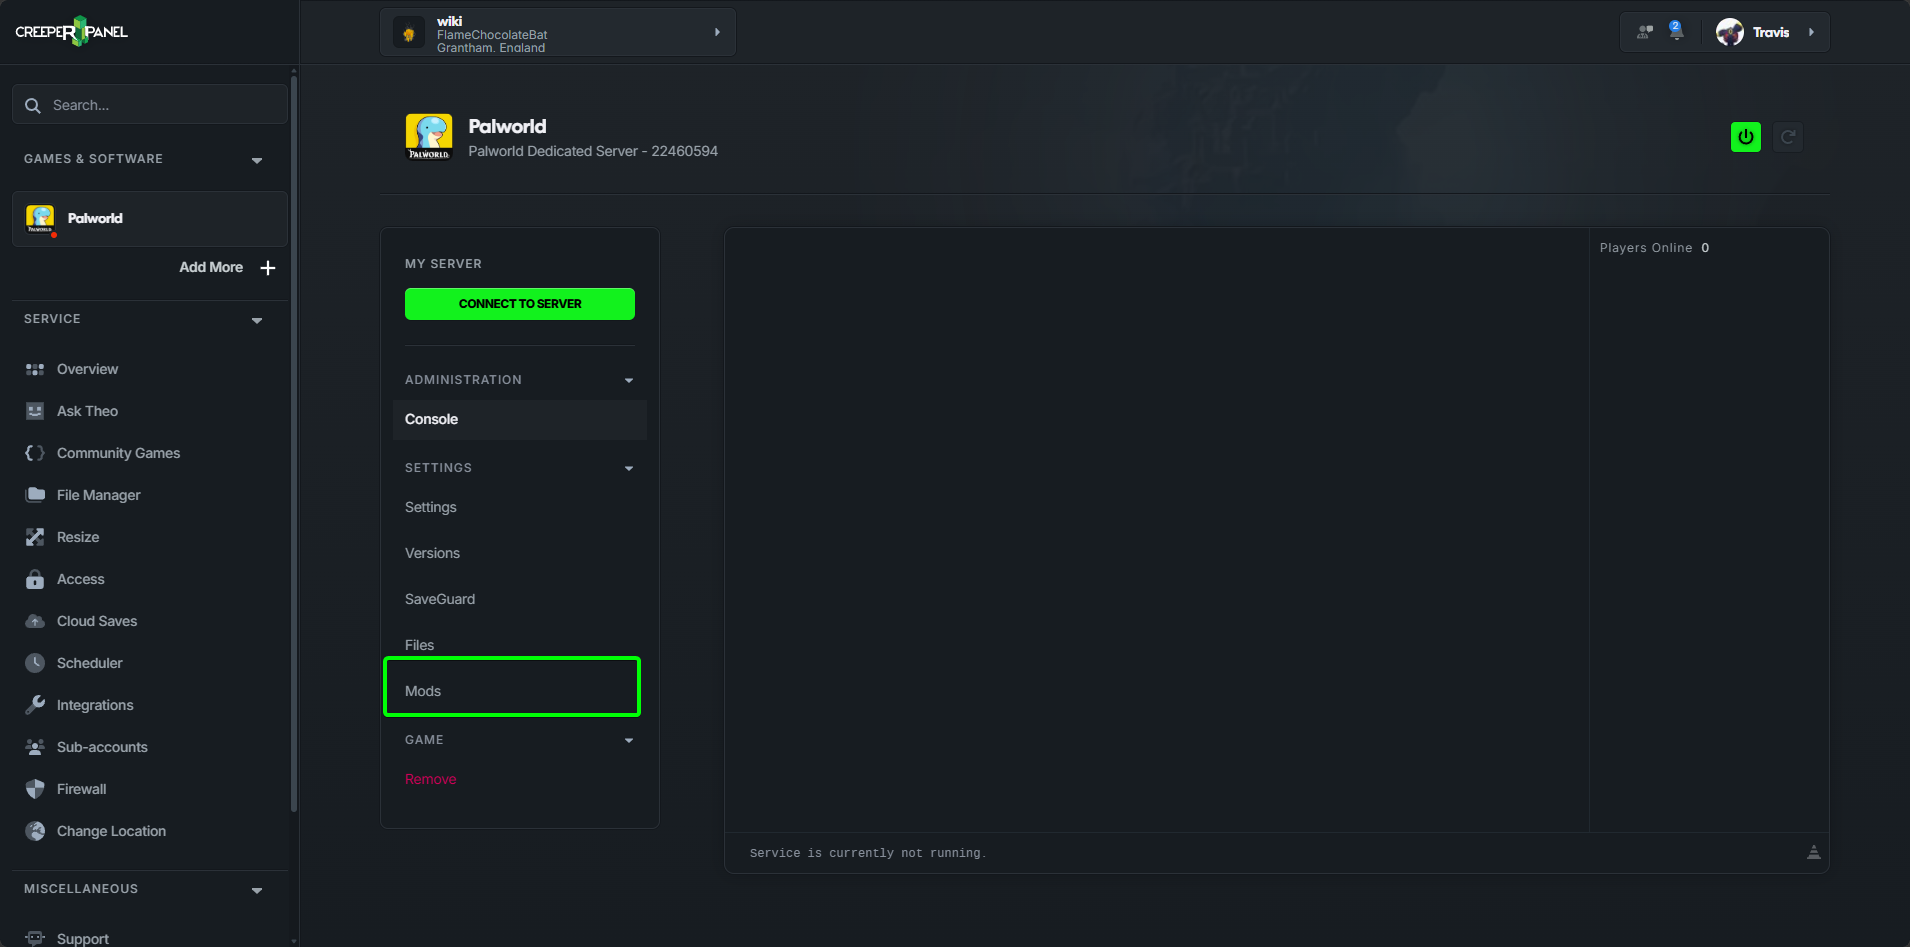Focus the Search input field
This screenshot has width=1910, height=947.
[x=150, y=104]
